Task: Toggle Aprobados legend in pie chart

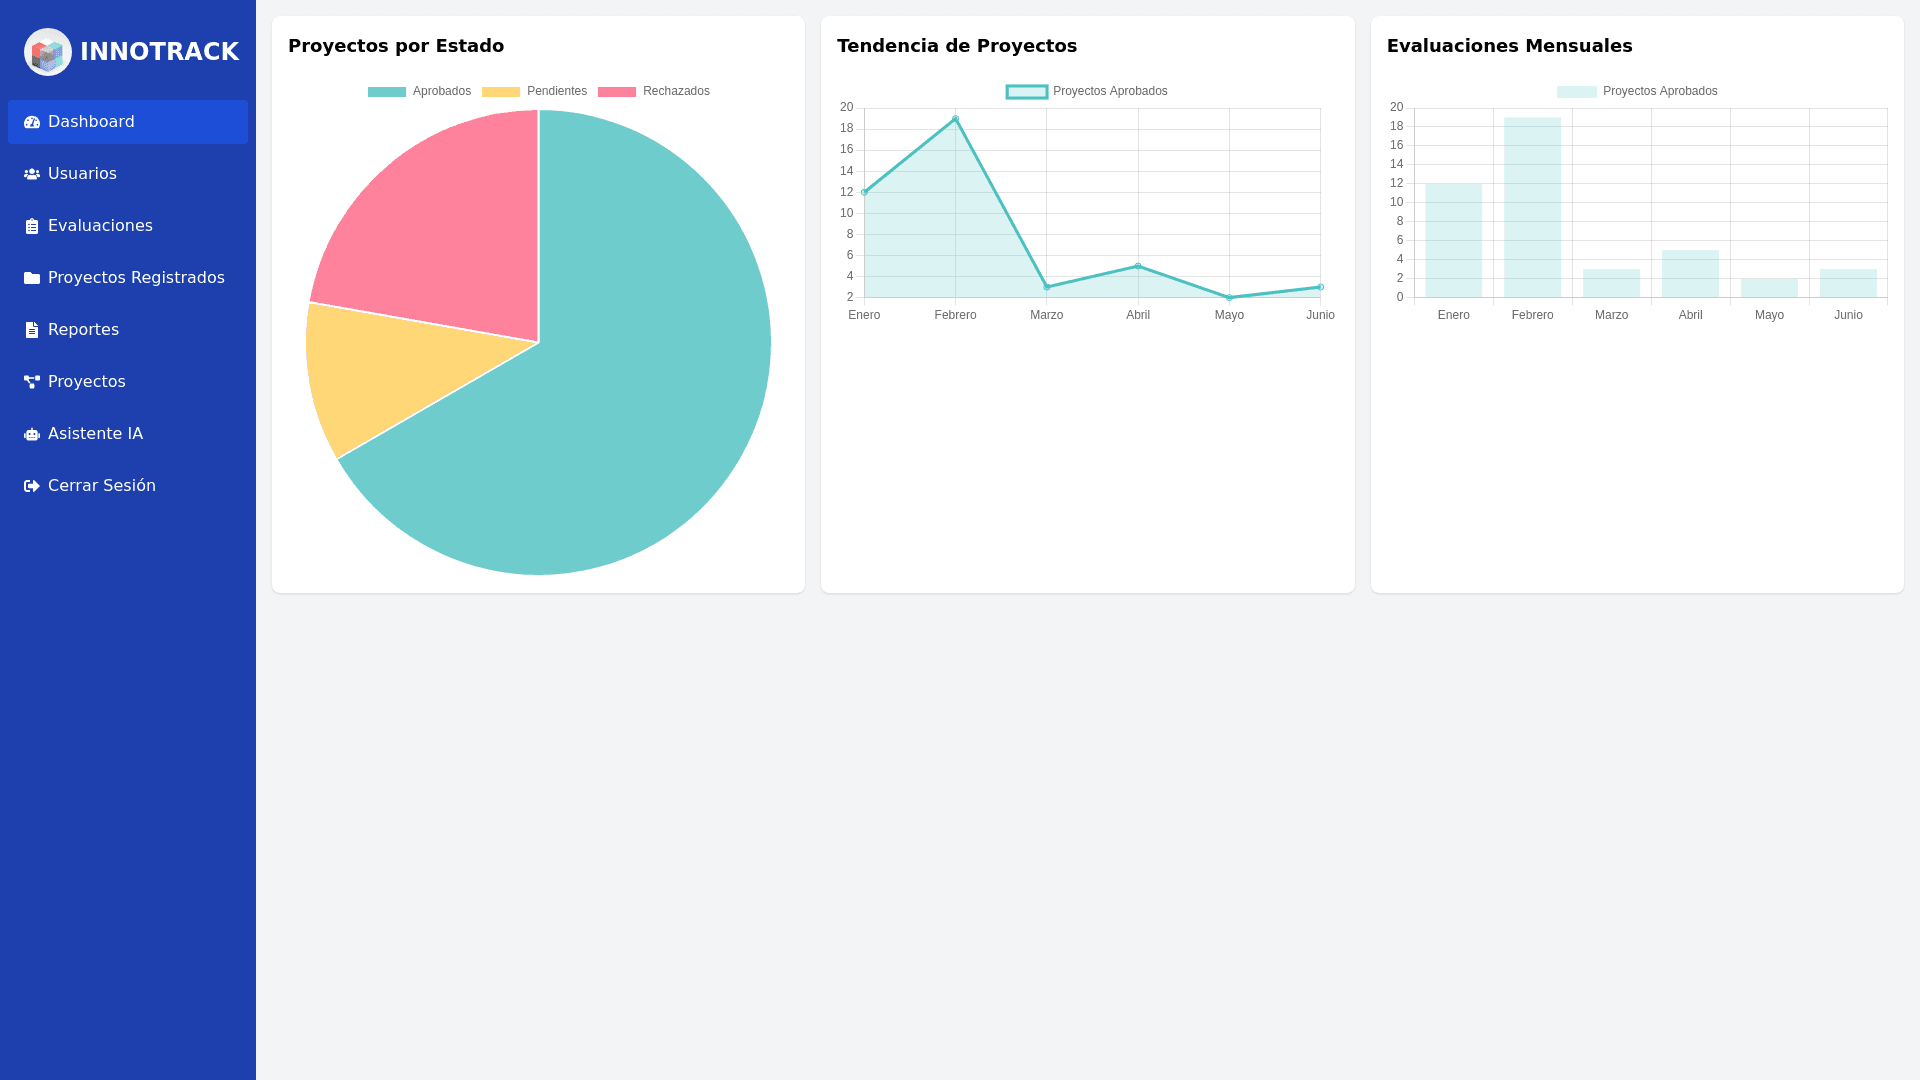Action: (x=419, y=91)
